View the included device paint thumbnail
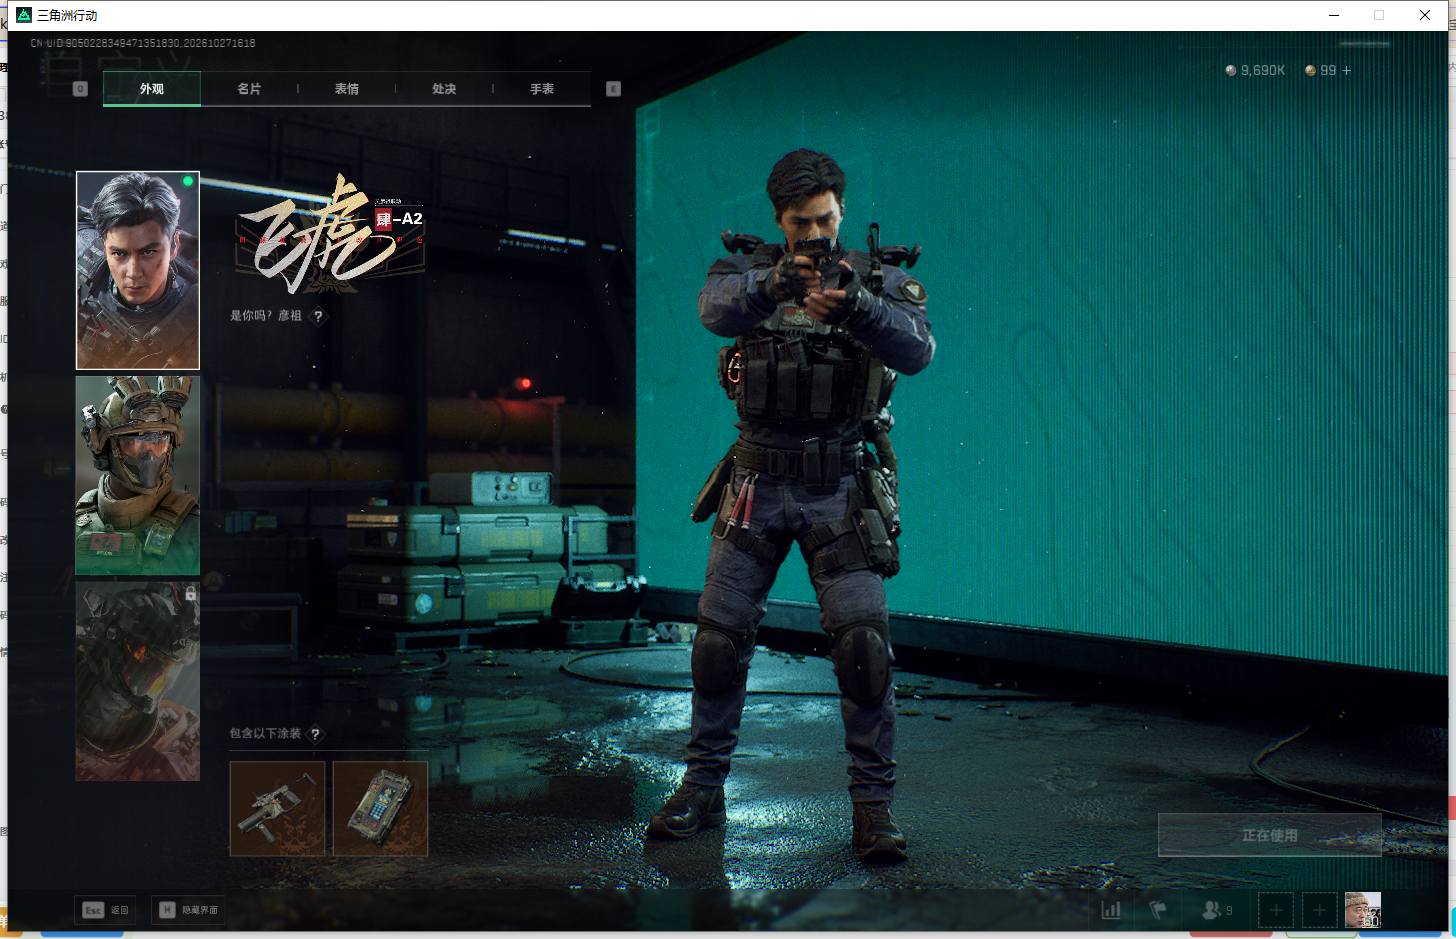The height and width of the screenshot is (939, 1456). (380, 809)
